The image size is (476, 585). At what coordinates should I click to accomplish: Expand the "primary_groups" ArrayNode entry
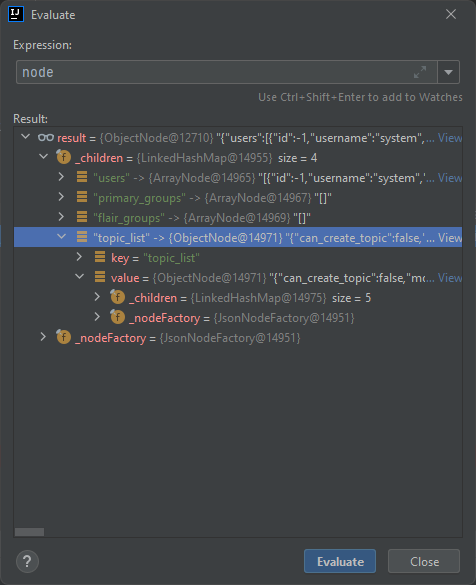pos(62,197)
